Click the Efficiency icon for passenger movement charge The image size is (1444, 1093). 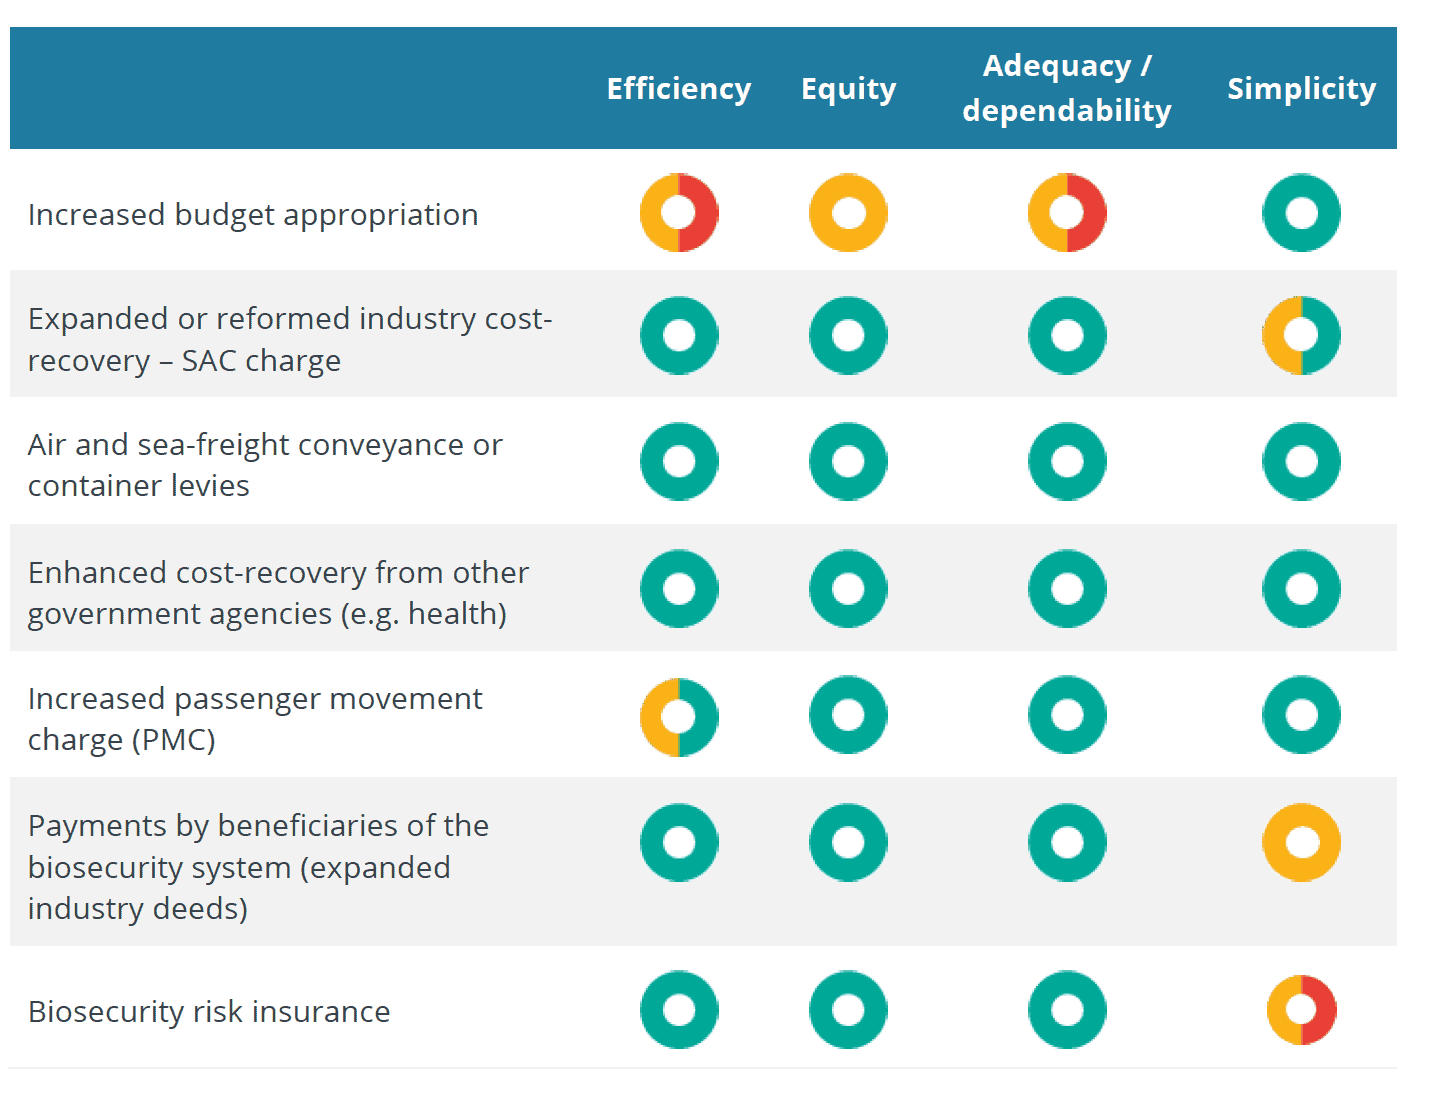[x=679, y=717]
